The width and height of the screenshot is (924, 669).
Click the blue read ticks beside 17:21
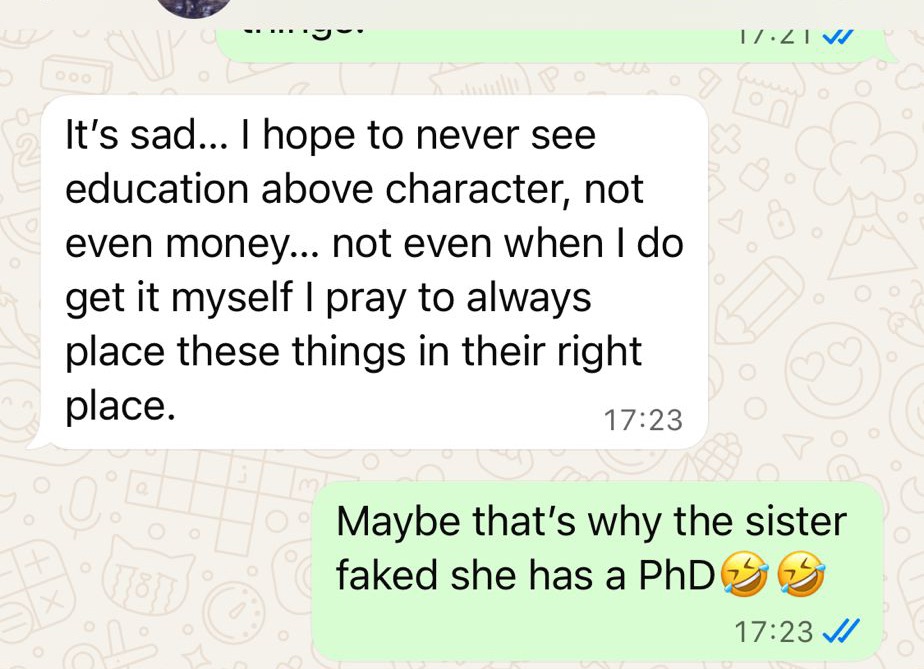pyautogui.click(x=837, y=37)
